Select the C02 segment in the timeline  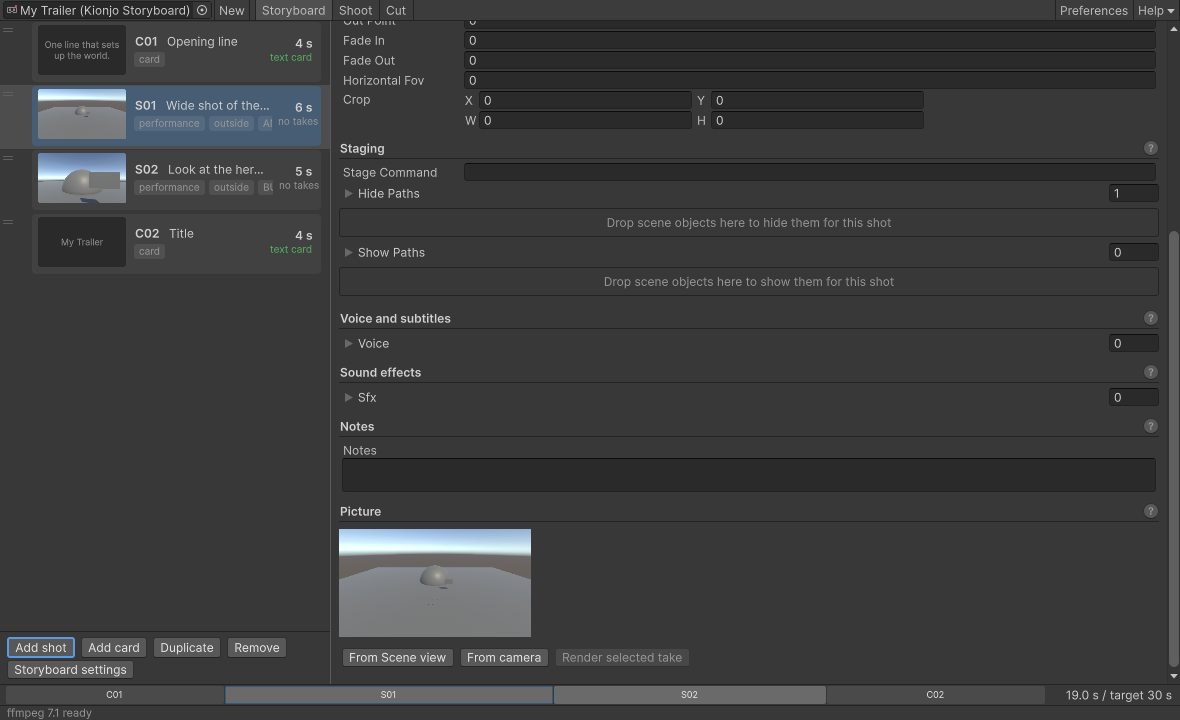click(x=935, y=695)
